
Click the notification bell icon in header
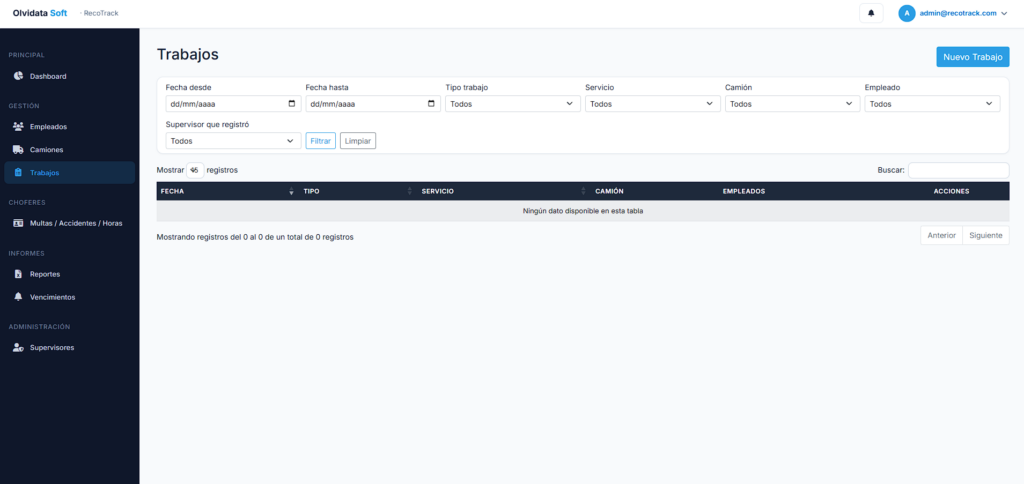[x=871, y=13]
